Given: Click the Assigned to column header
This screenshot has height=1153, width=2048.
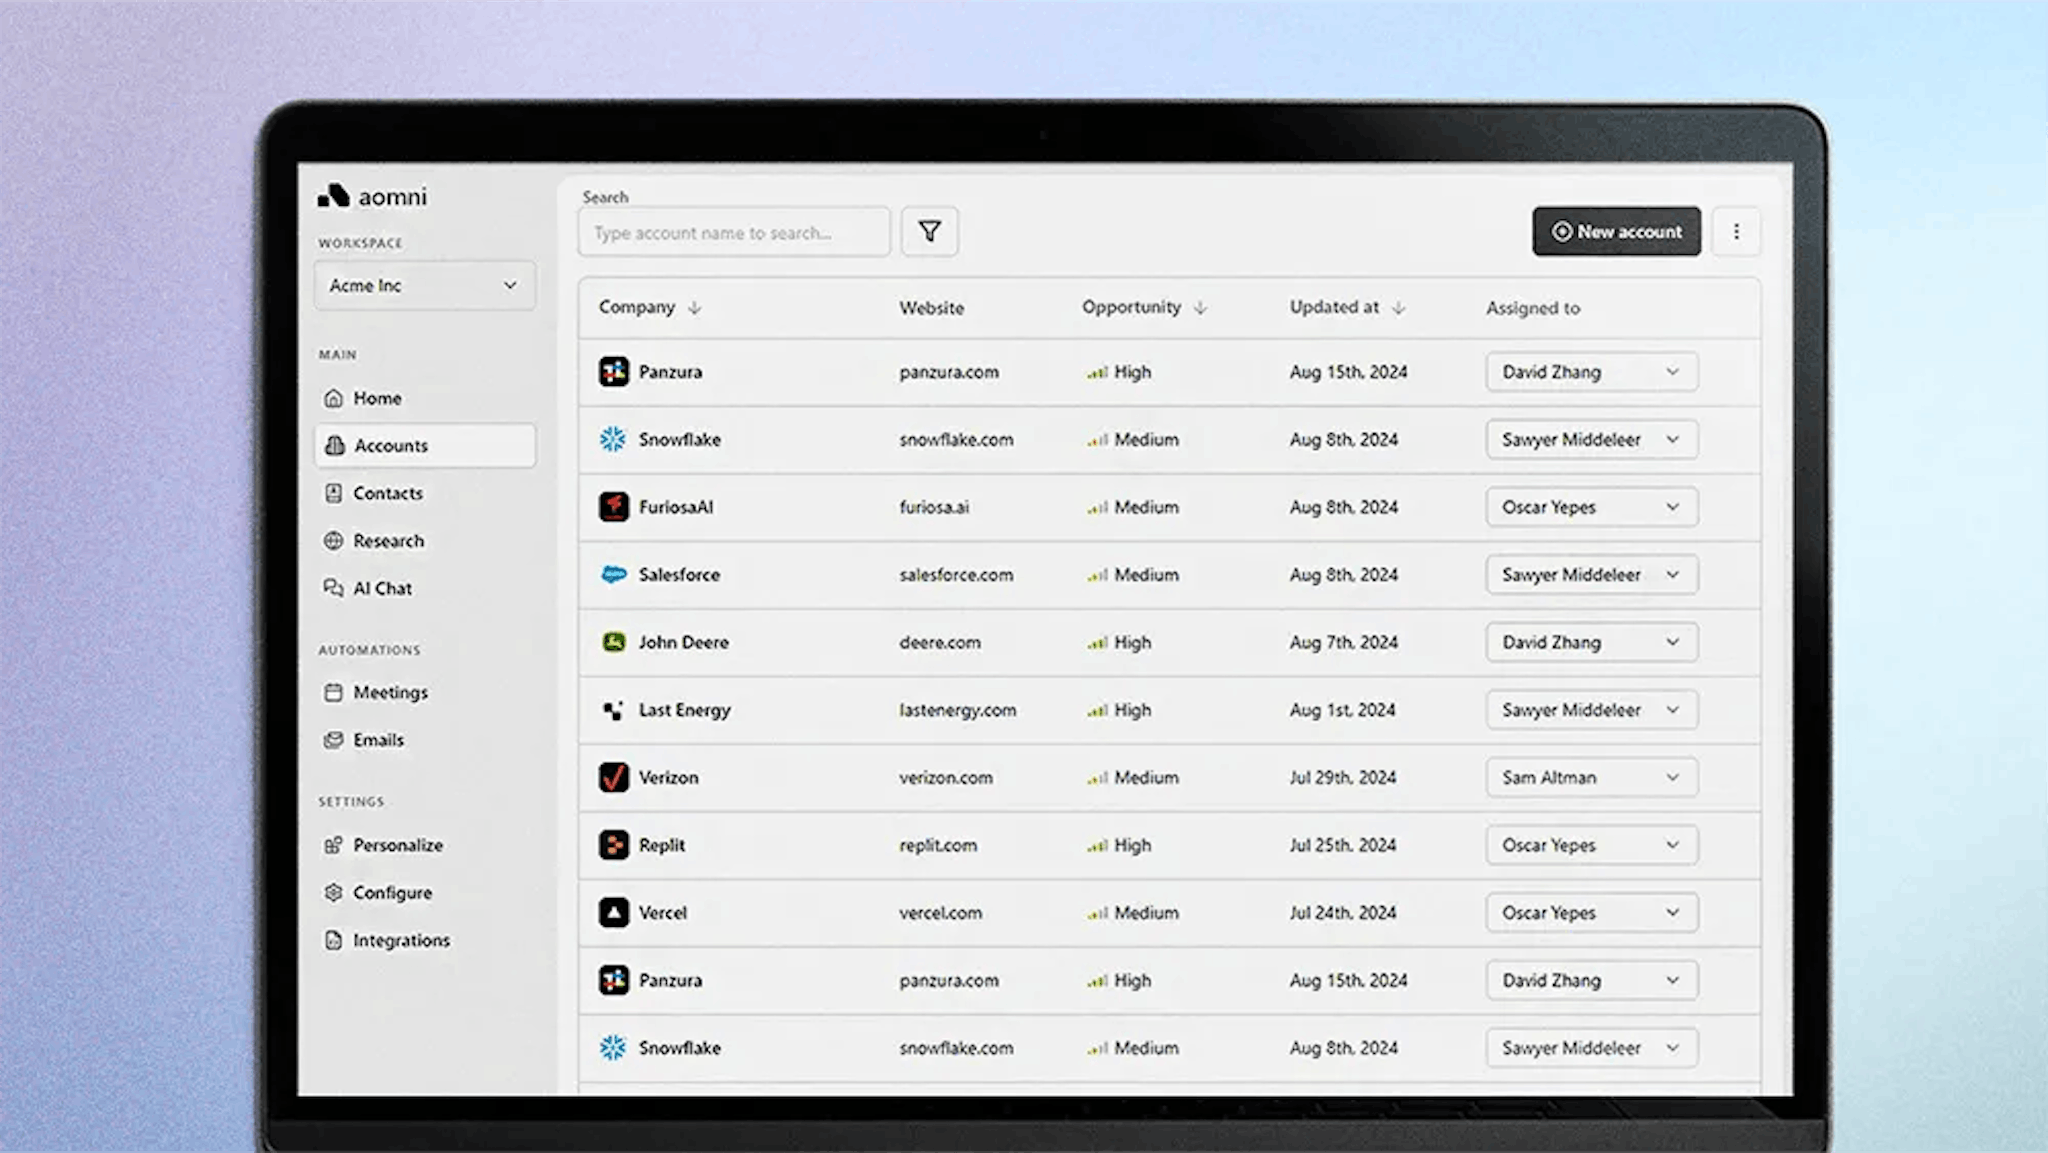Looking at the screenshot, I should pos(1532,308).
